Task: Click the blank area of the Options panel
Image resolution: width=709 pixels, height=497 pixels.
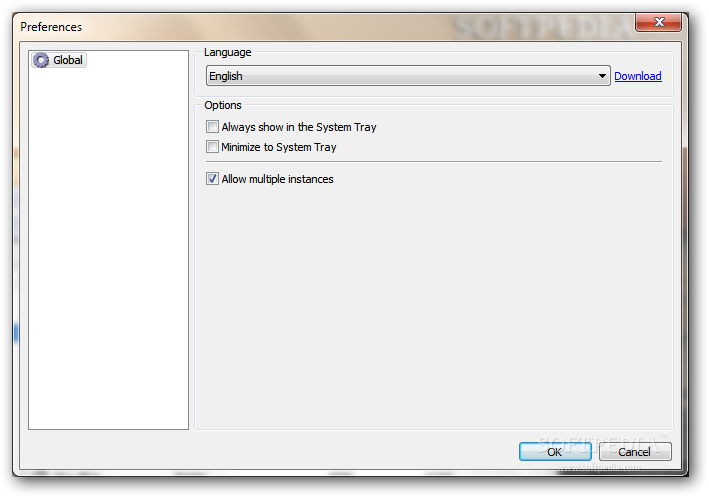Action: (x=434, y=308)
